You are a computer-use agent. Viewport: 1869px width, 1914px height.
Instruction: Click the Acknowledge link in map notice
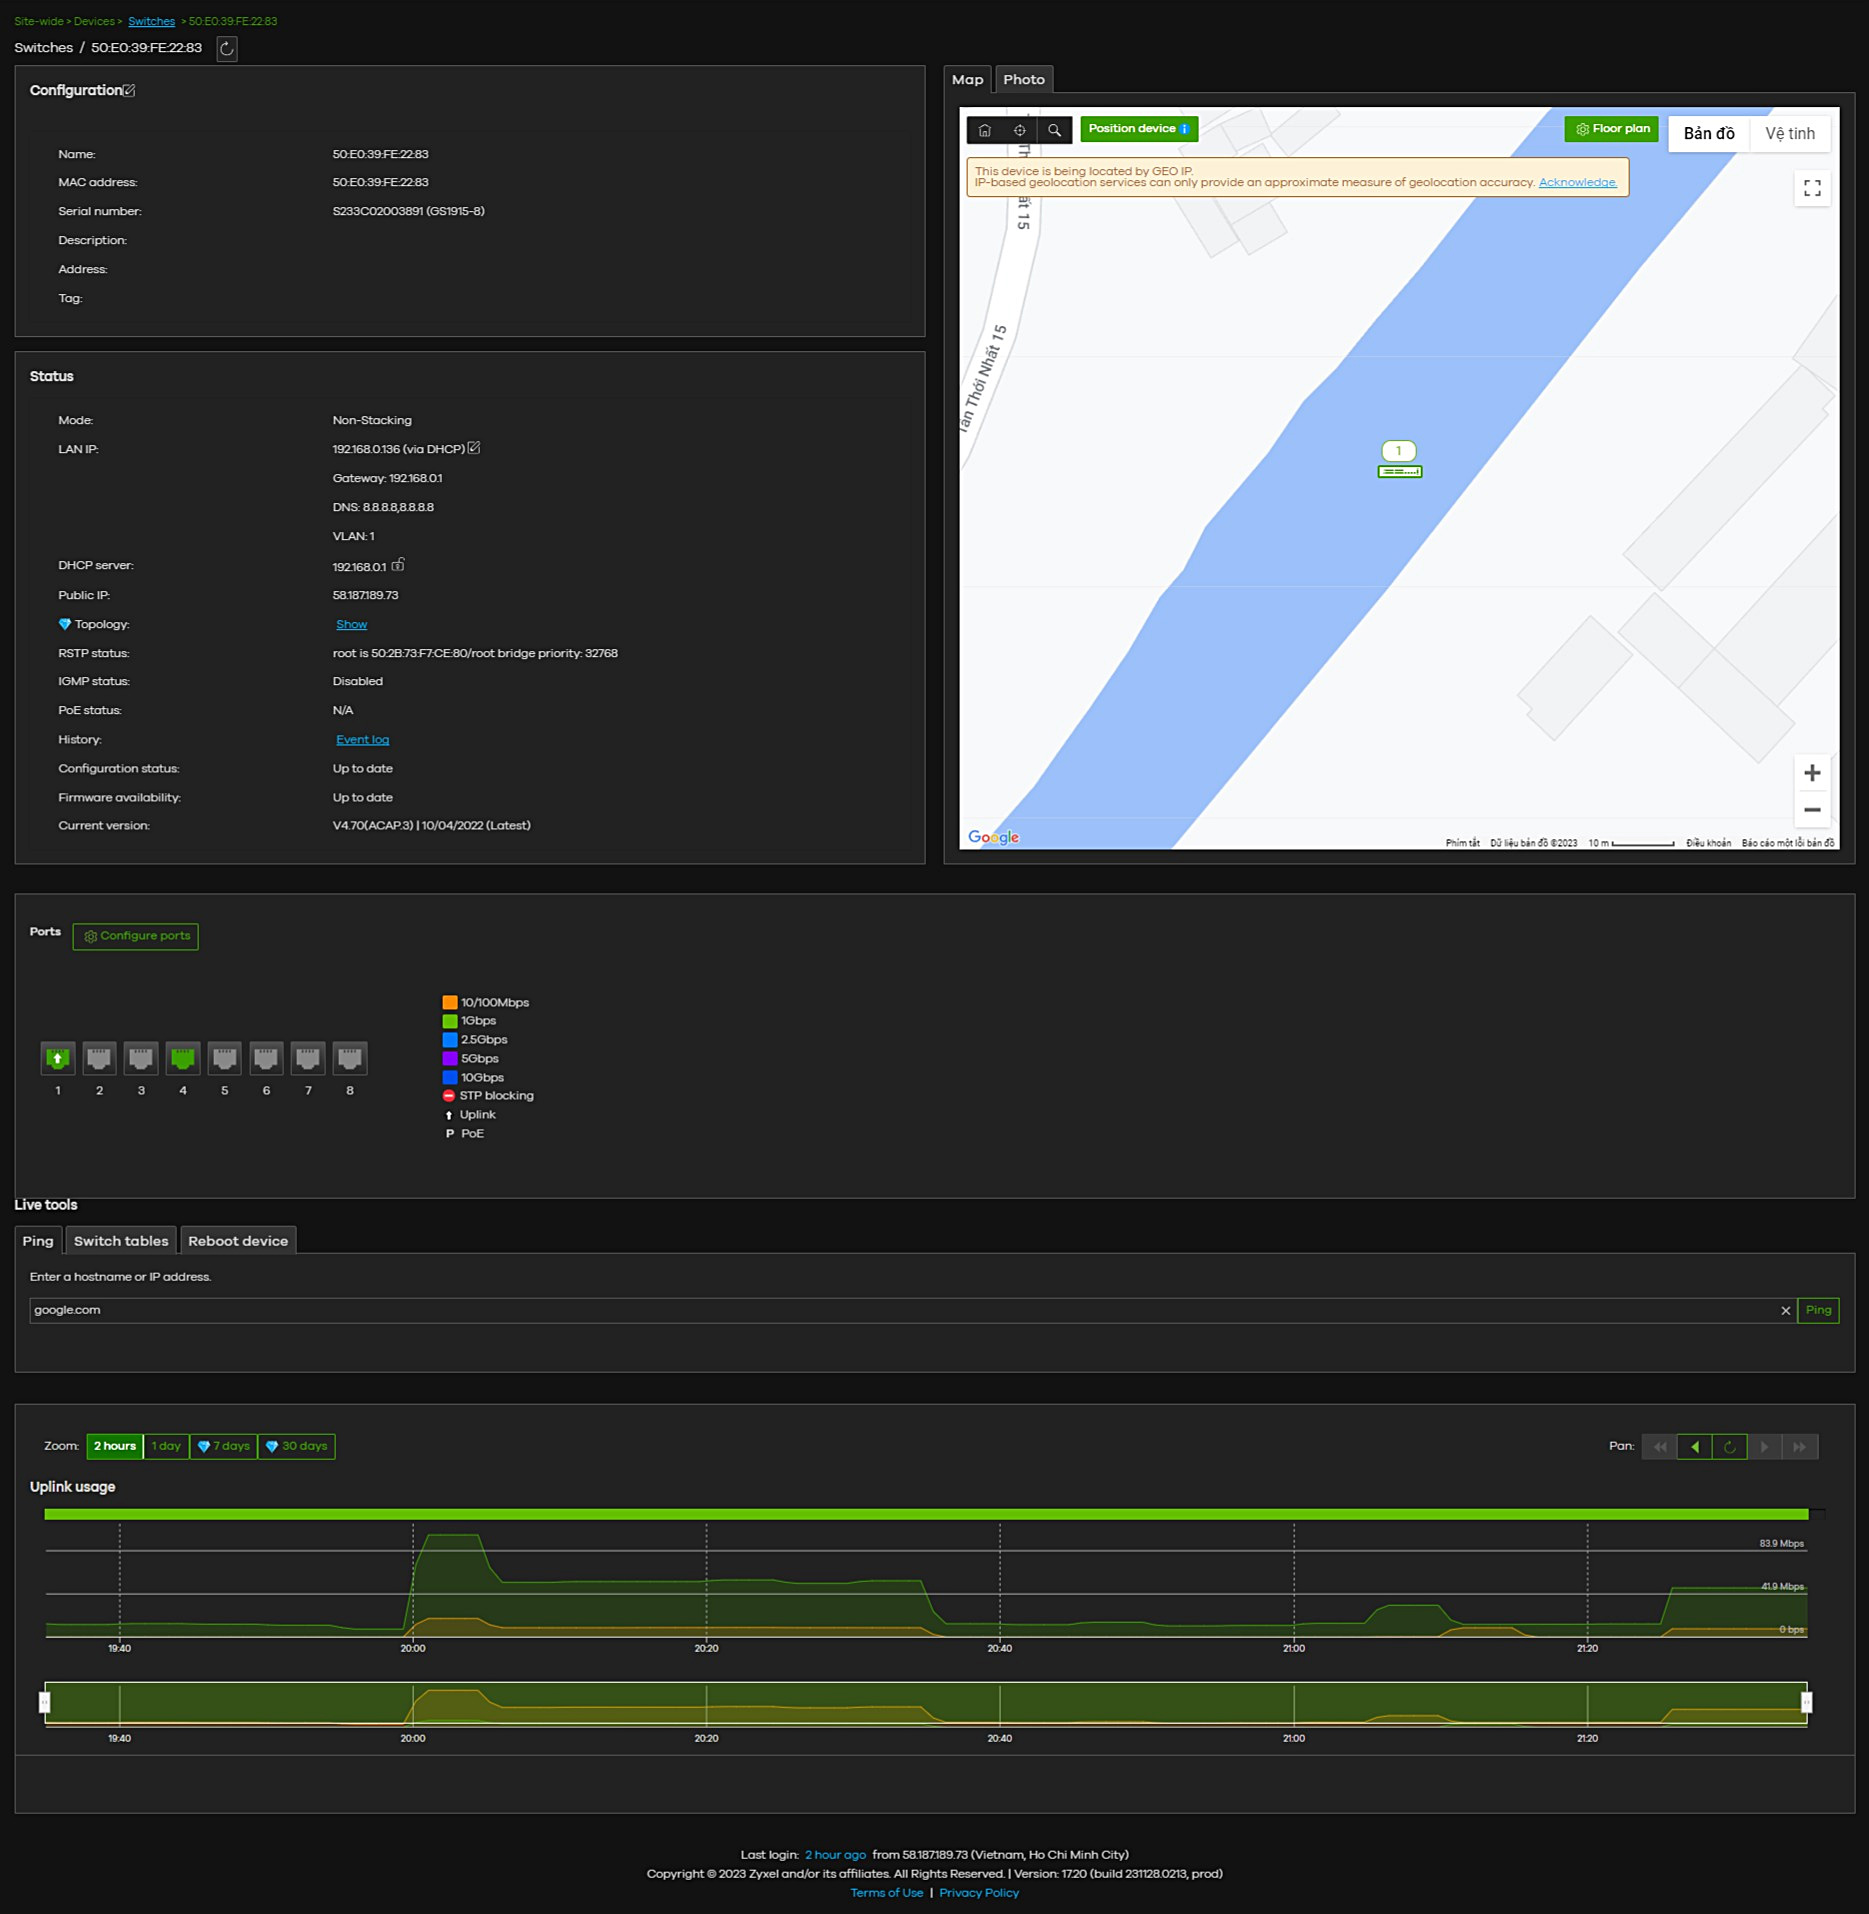[1577, 182]
